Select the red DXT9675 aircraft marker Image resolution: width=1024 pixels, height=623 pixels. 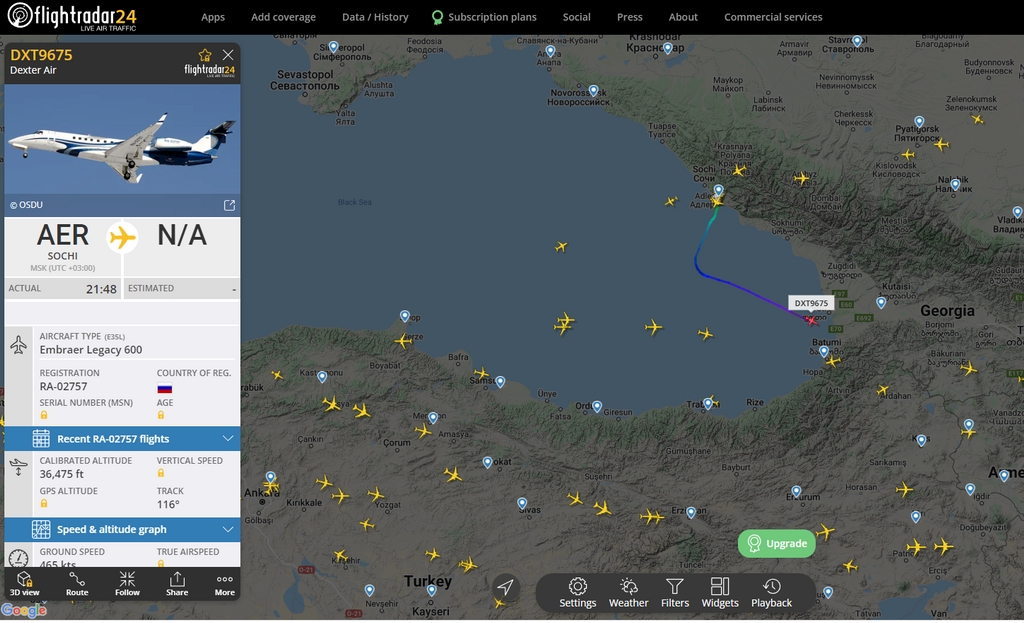[811, 320]
